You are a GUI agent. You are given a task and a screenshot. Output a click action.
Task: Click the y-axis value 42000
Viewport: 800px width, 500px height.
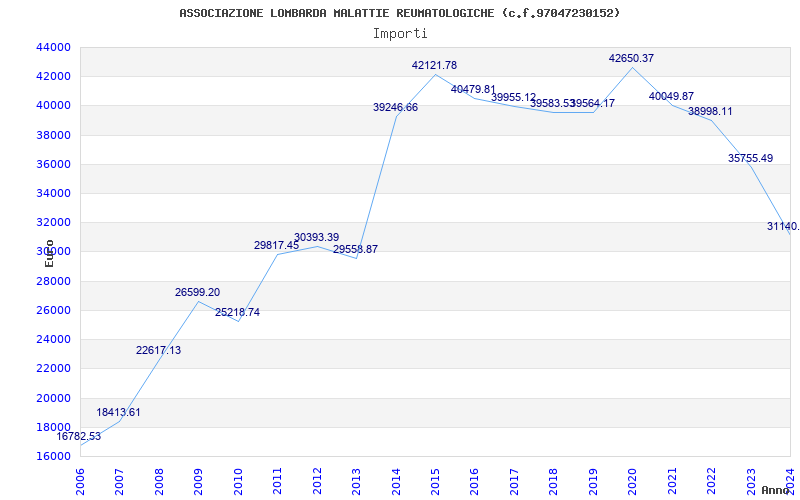[x=53, y=77]
